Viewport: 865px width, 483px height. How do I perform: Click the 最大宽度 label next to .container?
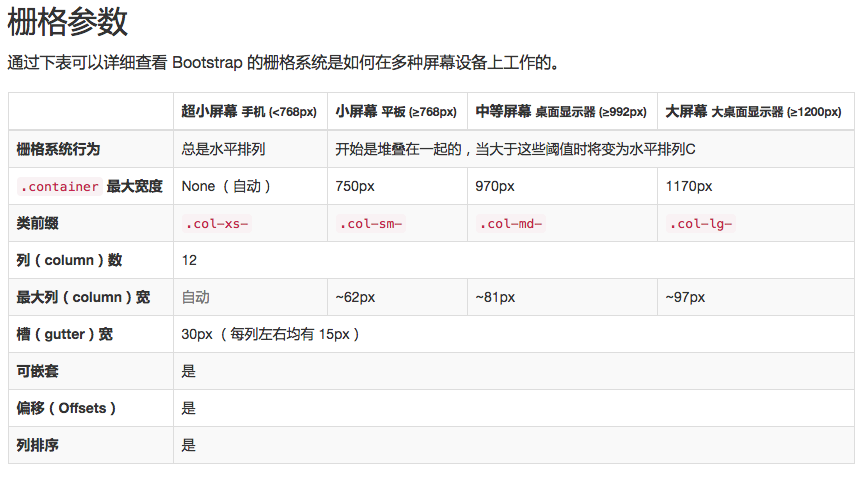click(x=135, y=186)
